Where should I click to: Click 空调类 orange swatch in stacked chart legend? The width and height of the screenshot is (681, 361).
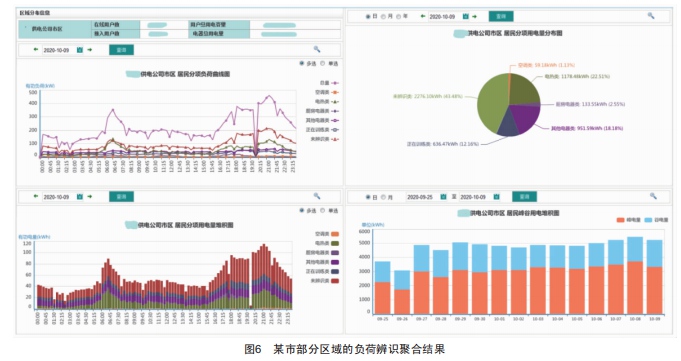[335, 234]
